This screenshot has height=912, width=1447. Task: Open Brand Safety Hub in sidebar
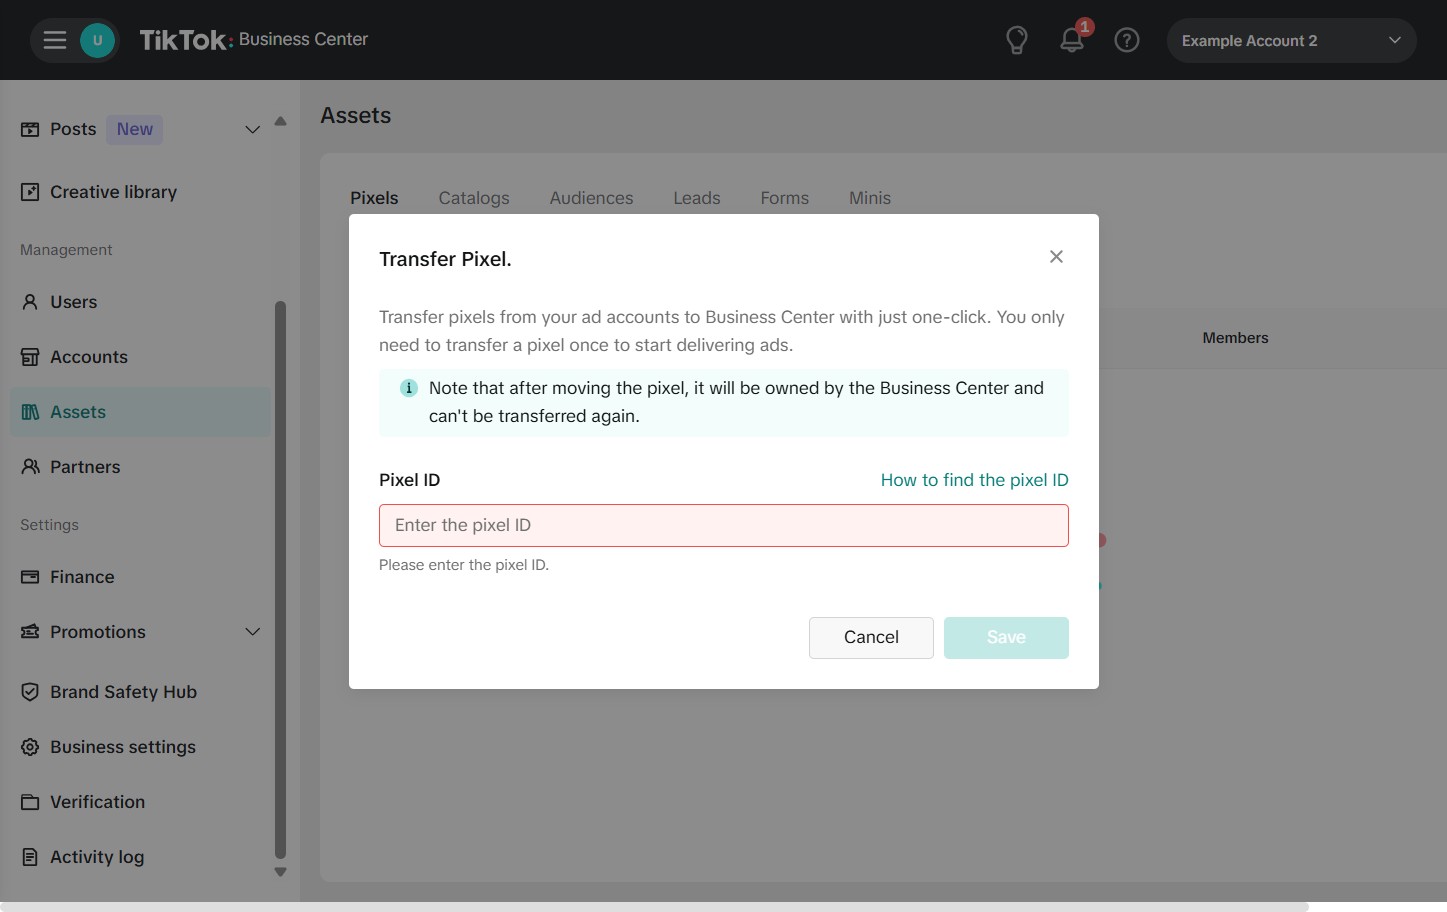[123, 692]
